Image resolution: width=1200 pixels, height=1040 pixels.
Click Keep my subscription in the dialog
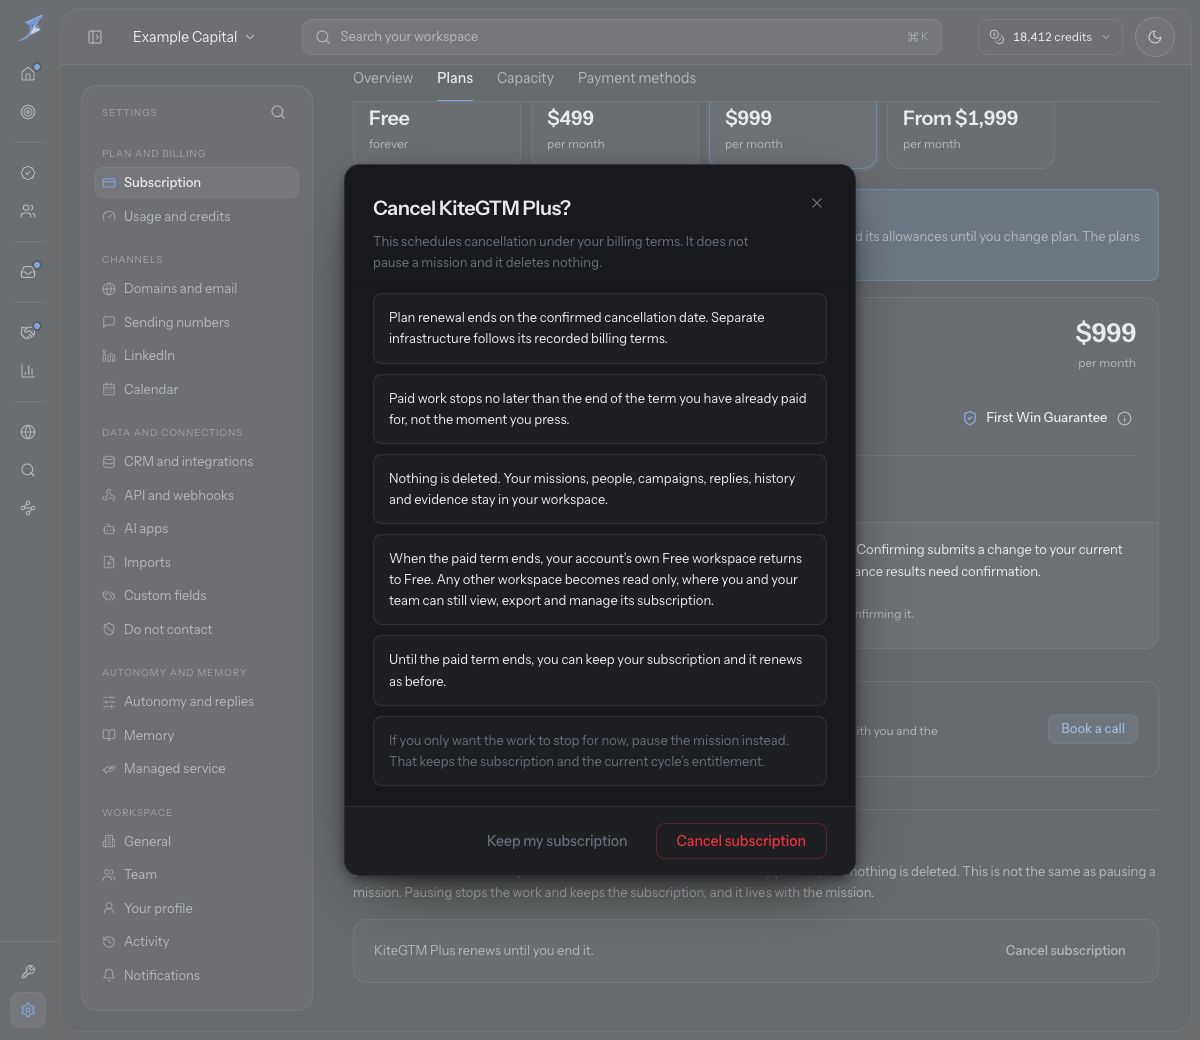[557, 841]
